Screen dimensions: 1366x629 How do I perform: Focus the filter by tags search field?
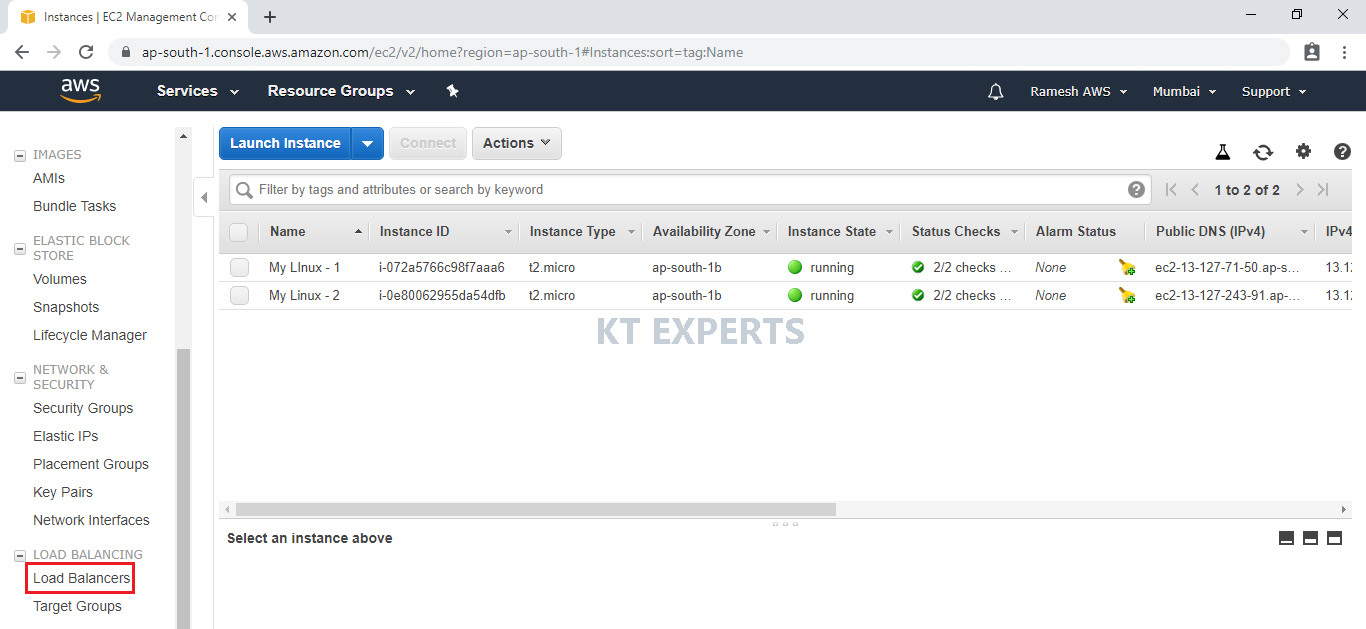tap(690, 190)
